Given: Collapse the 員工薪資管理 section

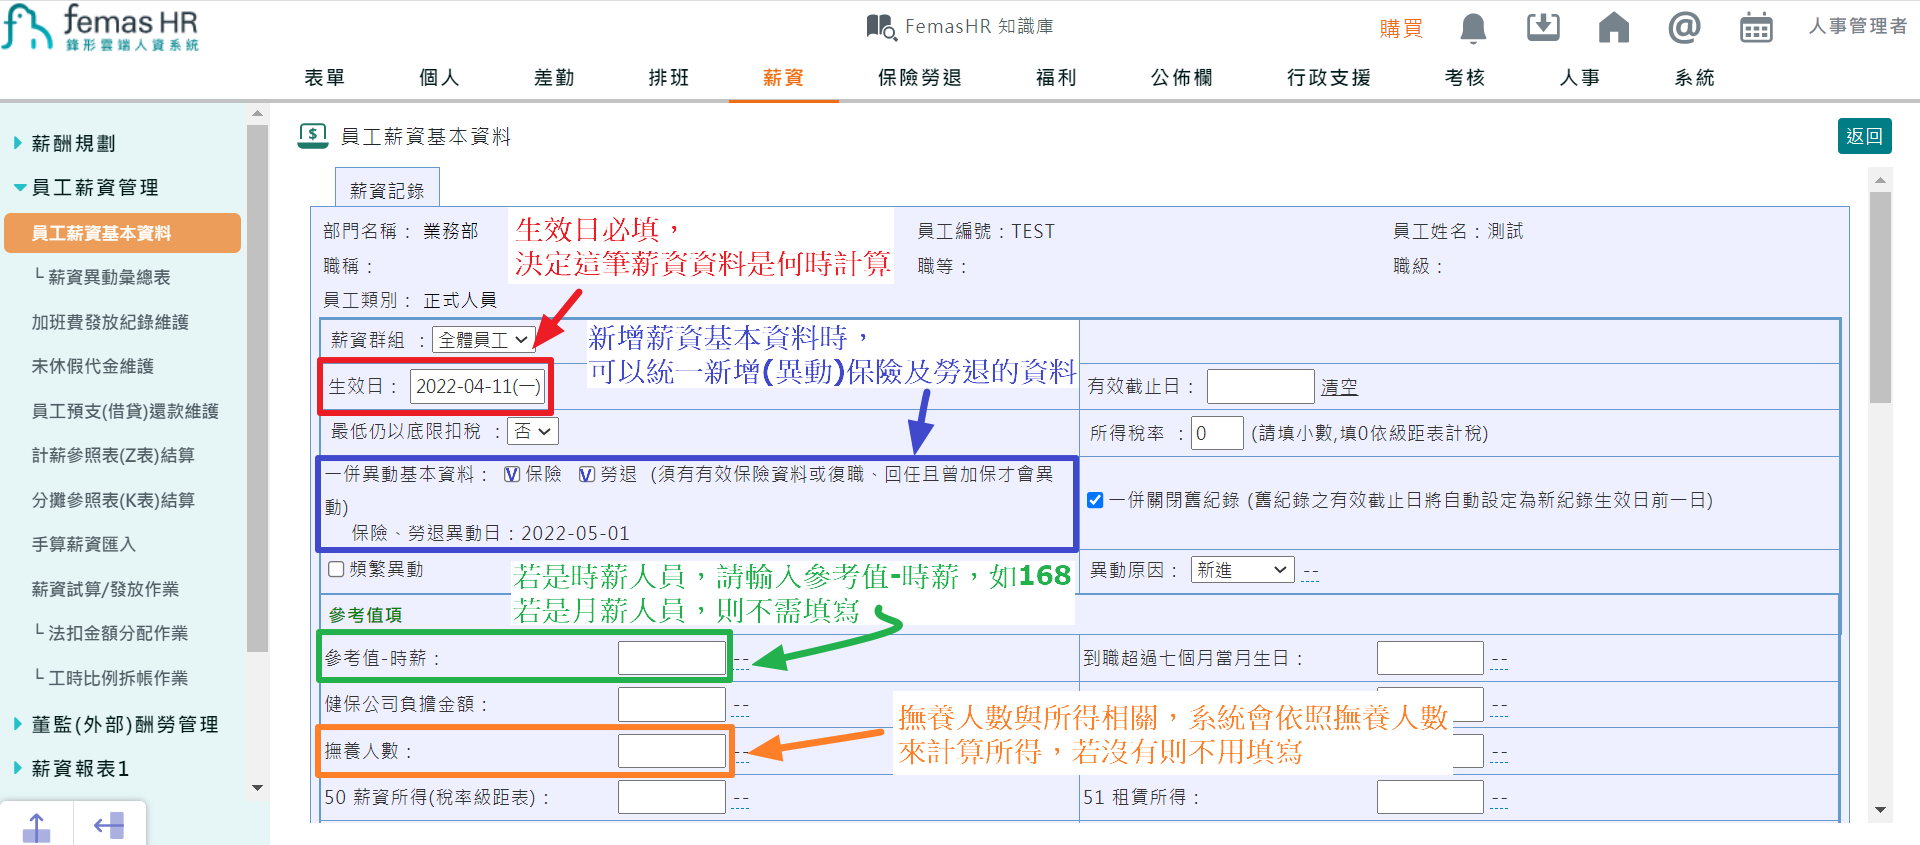Looking at the screenshot, I should tap(95, 187).
